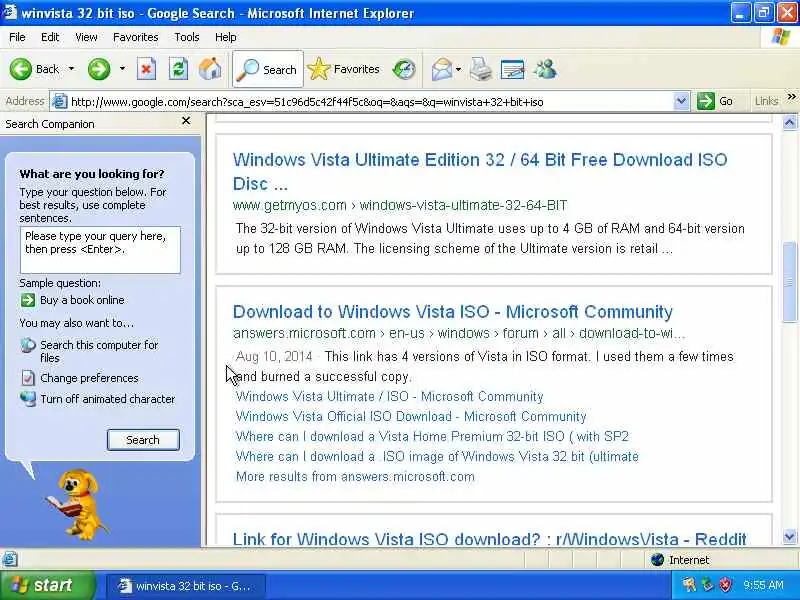Close the Search Companion pane
Image resolution: width=800 pixels, height=600 pixels.
(186, 121)
